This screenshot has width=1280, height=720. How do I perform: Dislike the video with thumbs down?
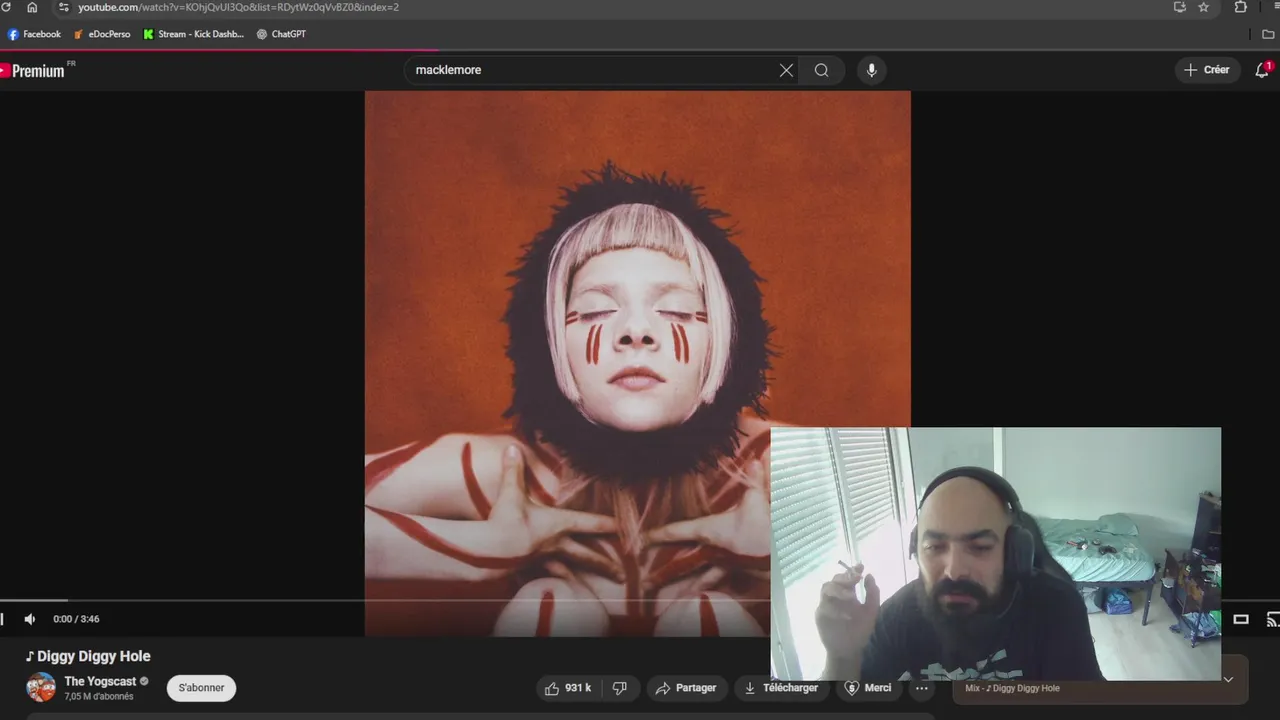(x=620, y=688)
